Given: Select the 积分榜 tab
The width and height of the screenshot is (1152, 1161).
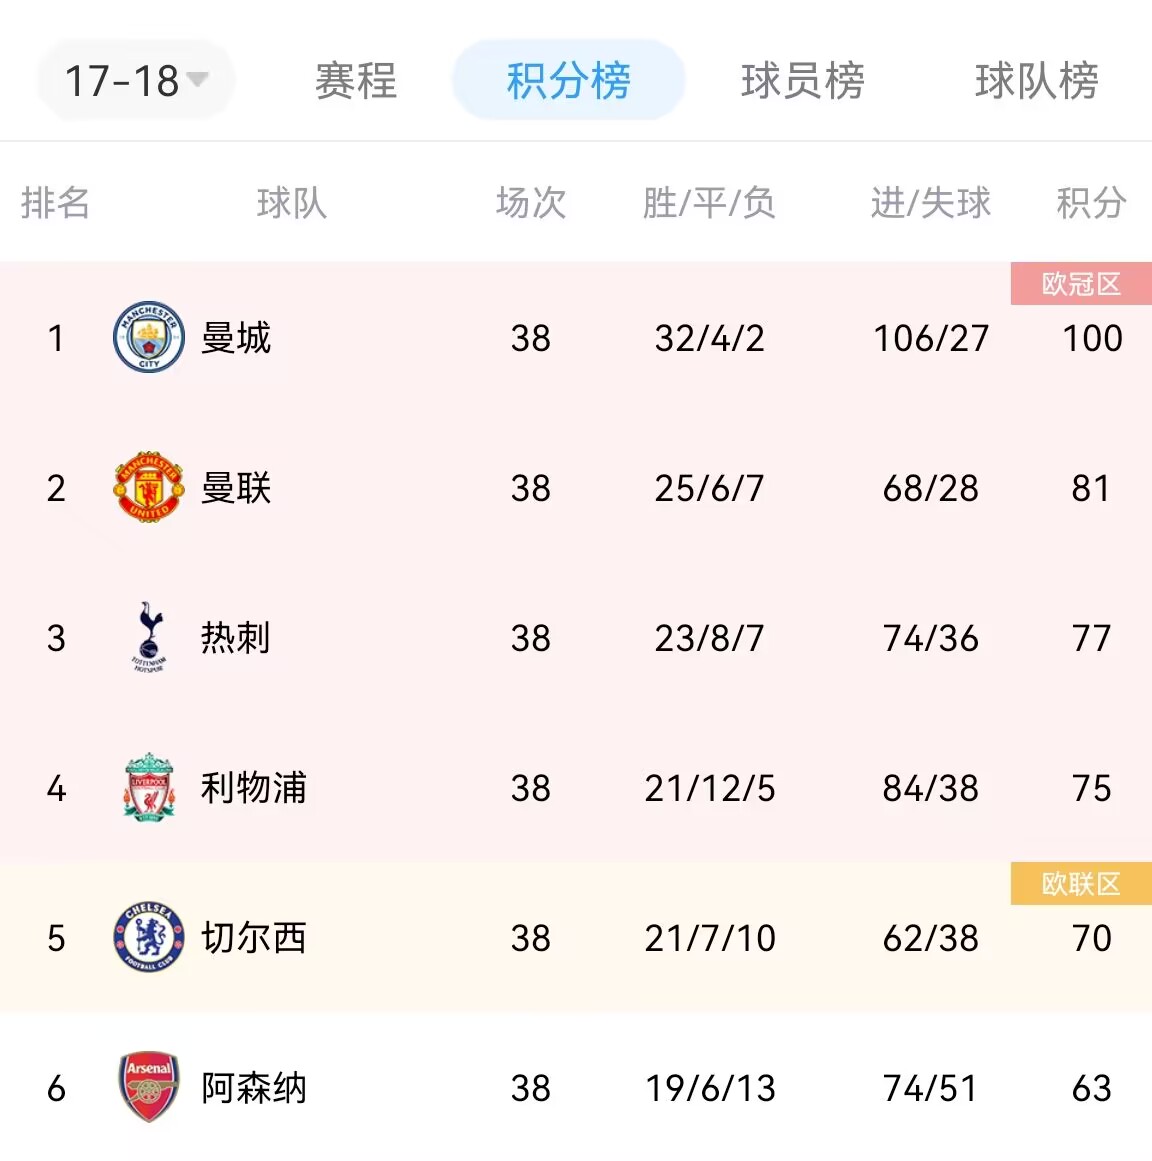Looking at the screenshot, I should (569, 80).
